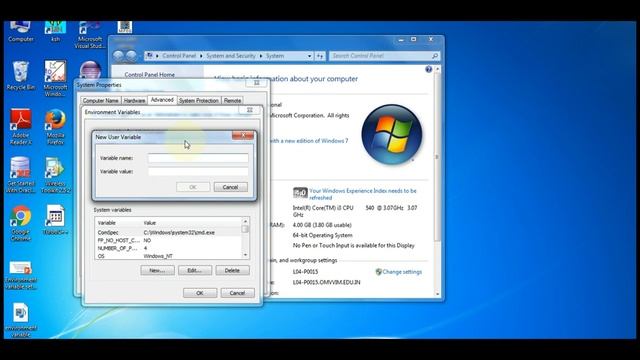Image resolution: width=640 pixels, height=360 pixels.
Task: Launch Mozilla Firefox from the desktop
Action: pyautogui.click(x=55, y=127)
